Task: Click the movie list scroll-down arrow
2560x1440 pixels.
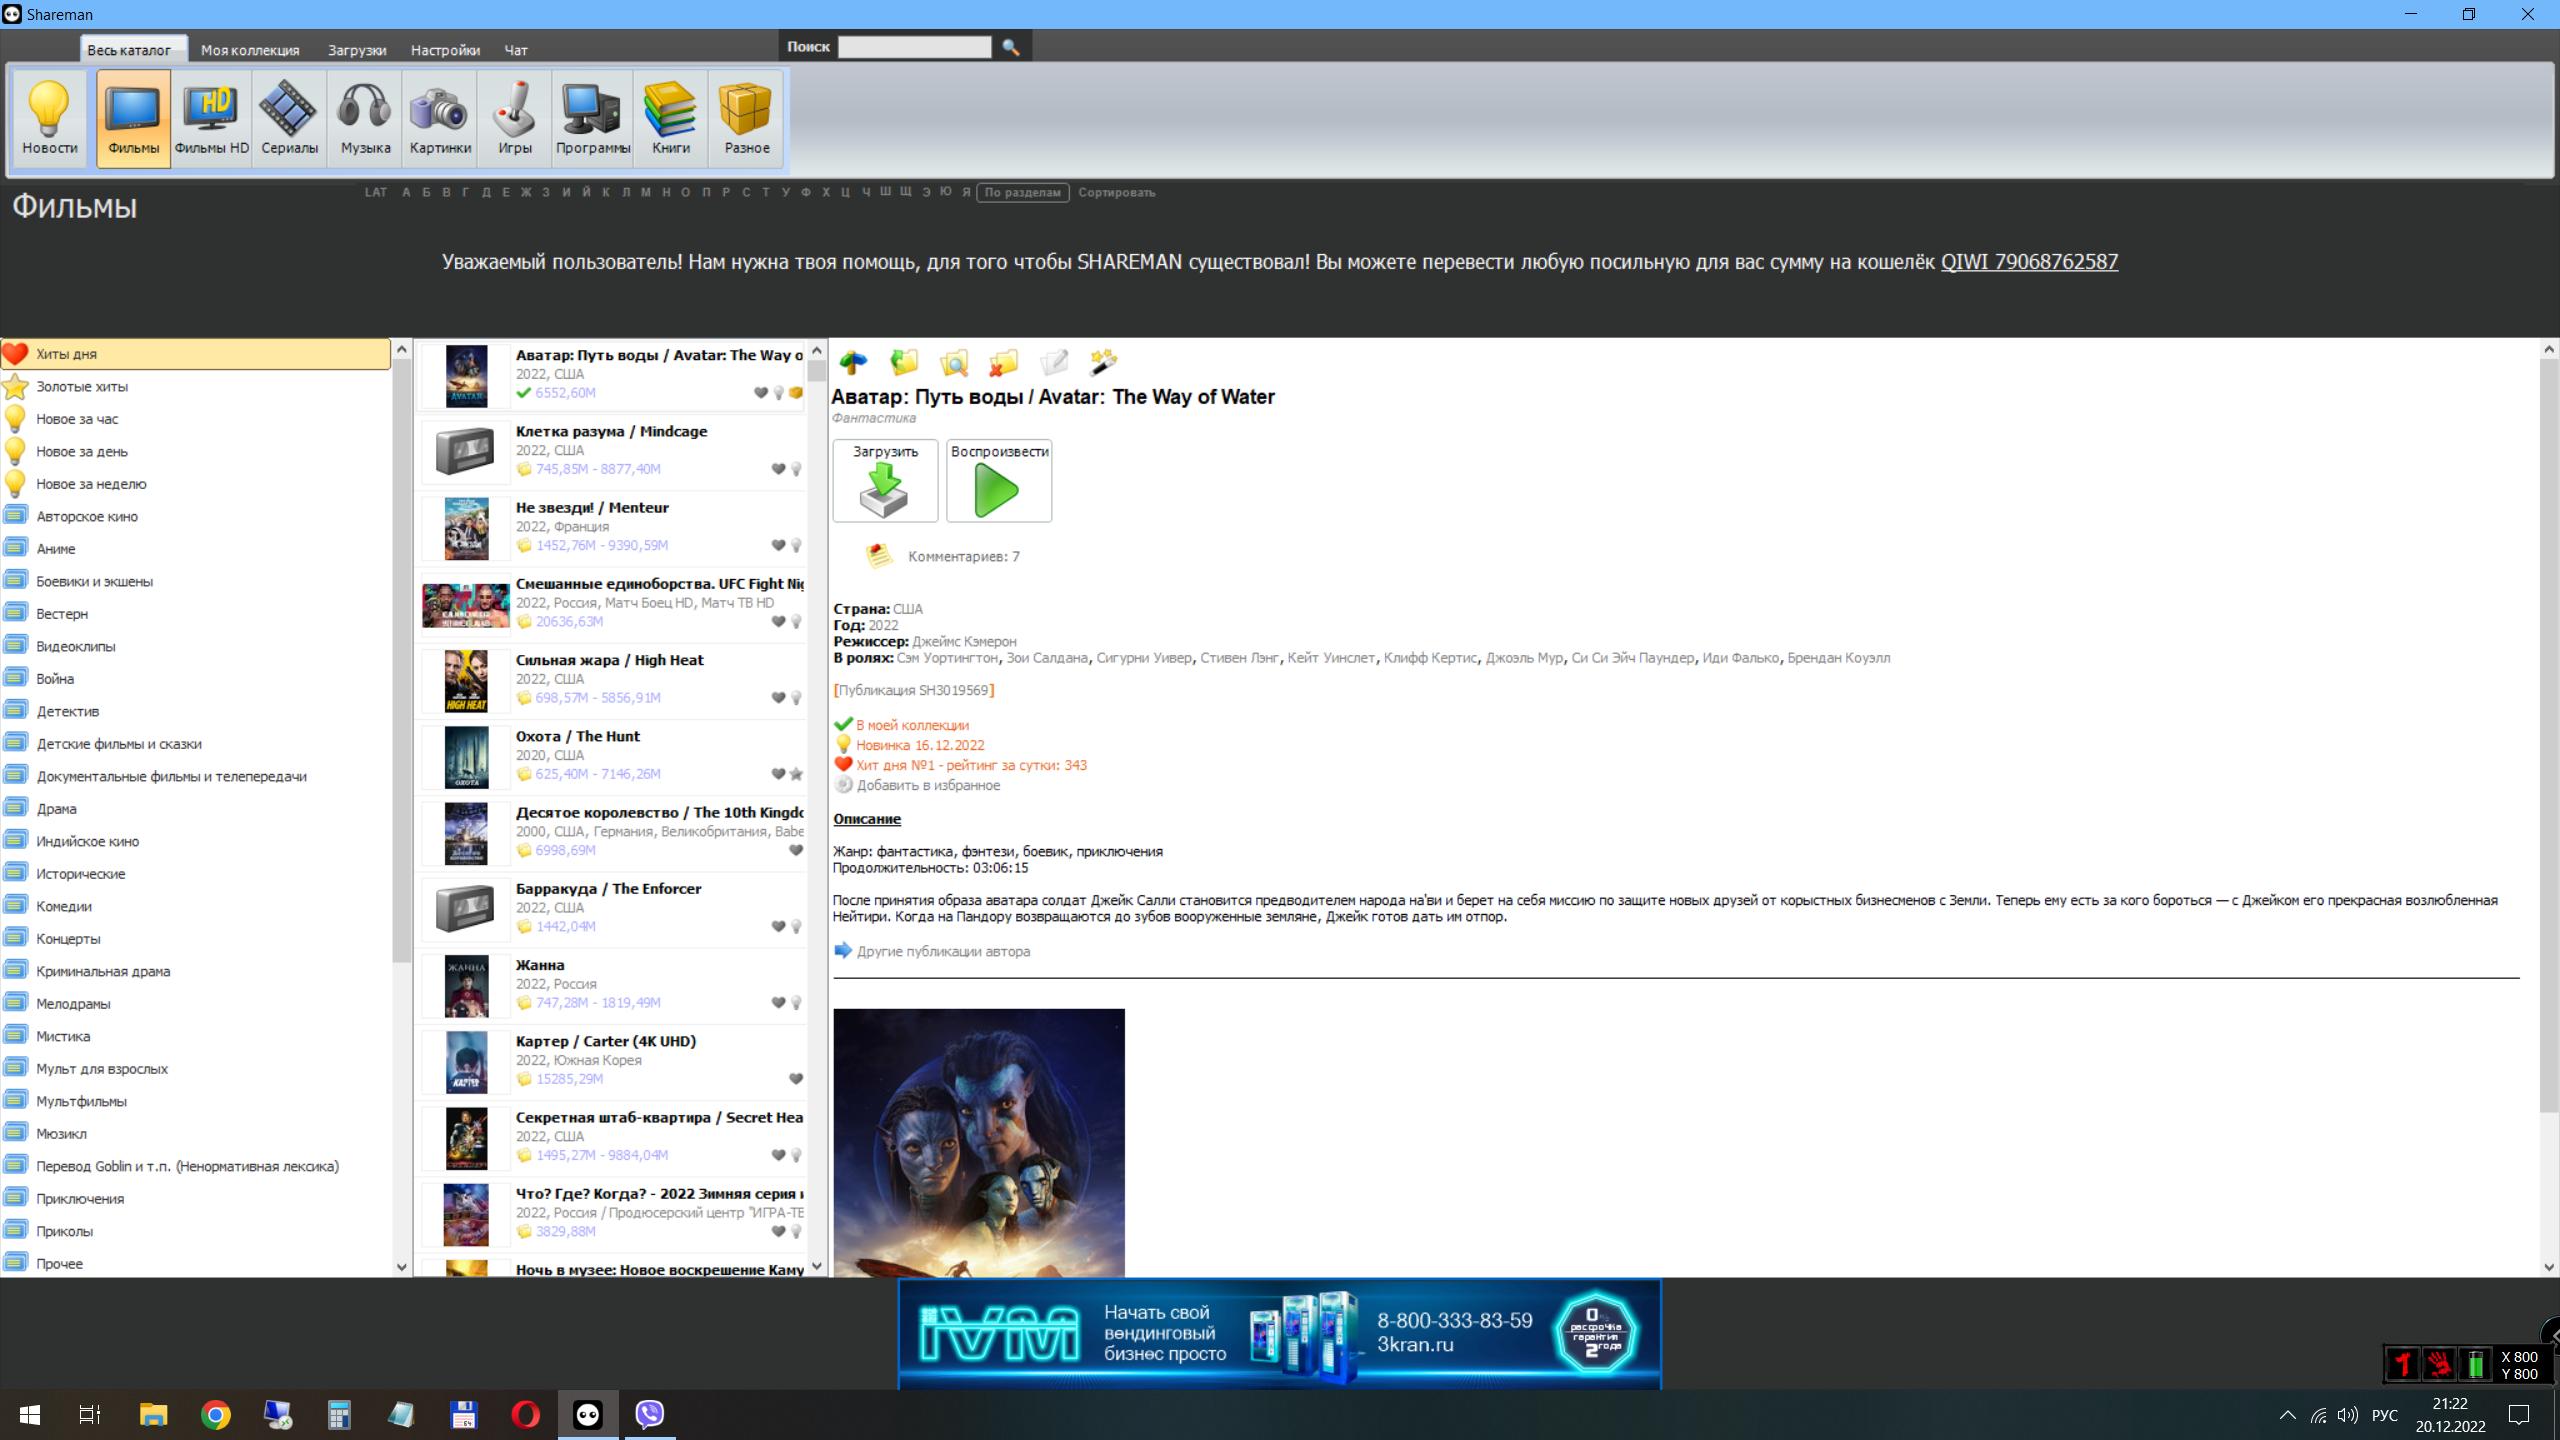Action: point(817,1266)
